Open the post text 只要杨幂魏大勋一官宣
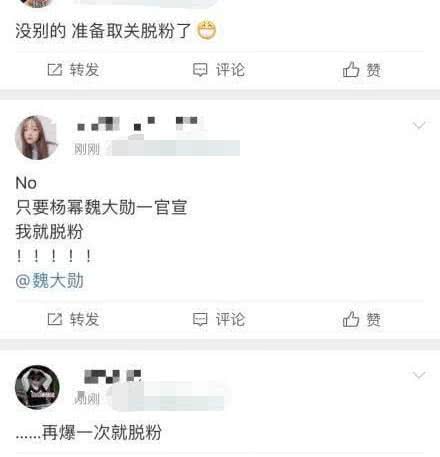 [x=101, y=207]
